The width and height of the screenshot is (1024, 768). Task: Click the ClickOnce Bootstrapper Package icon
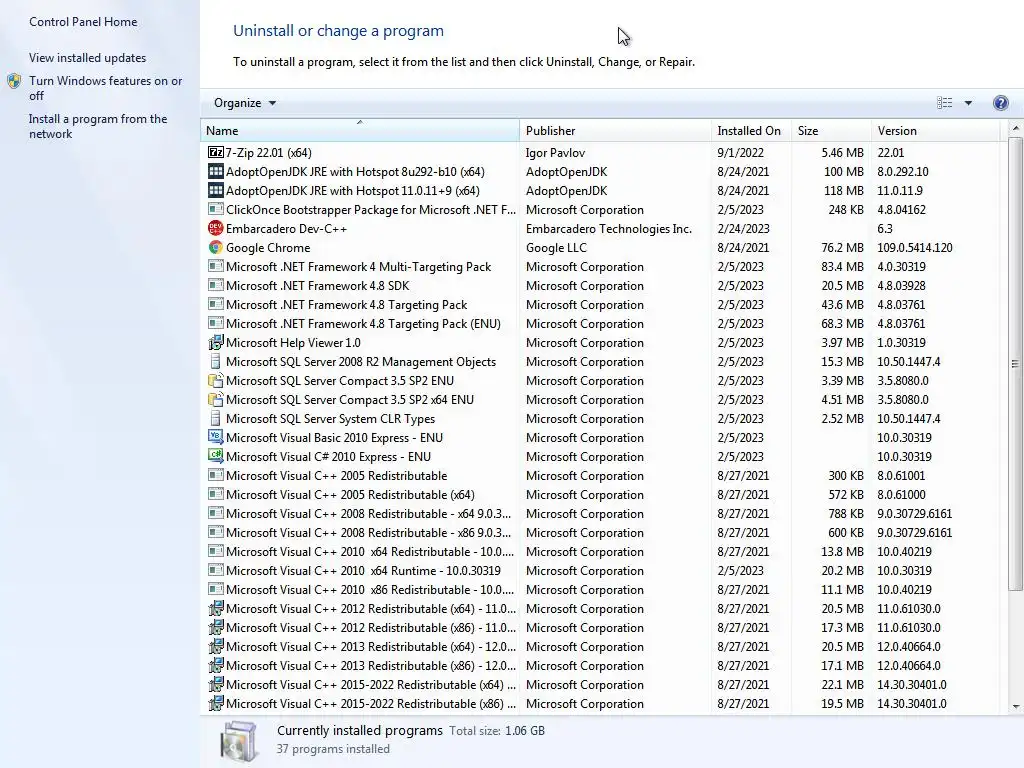coord(216,209)
